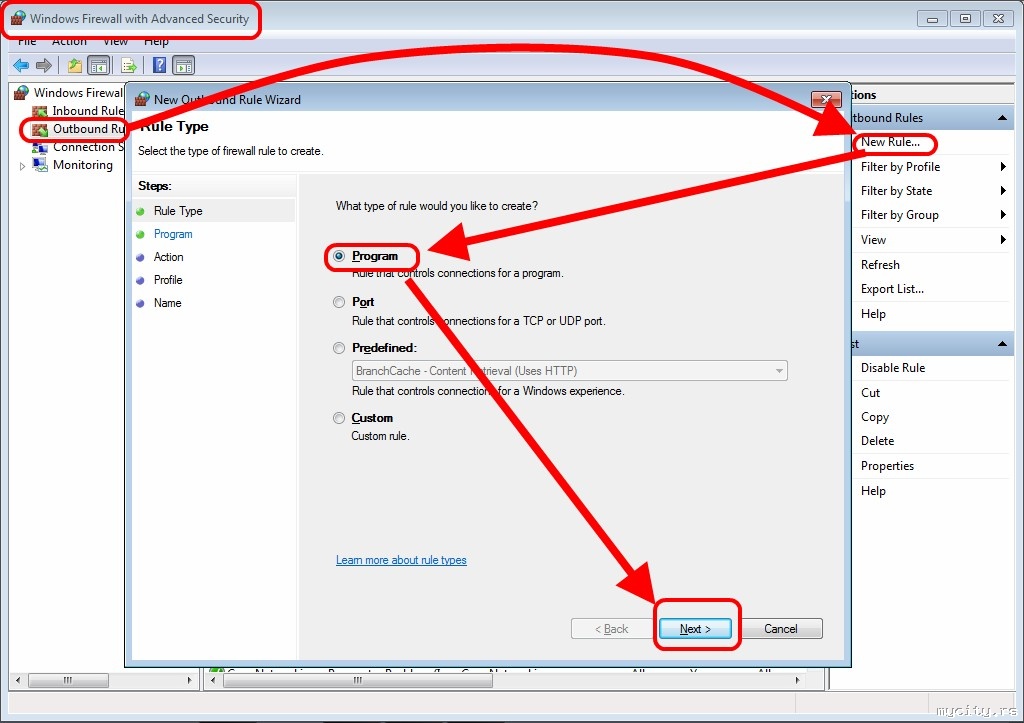Select Inbound Rules in console tree
Image resolution: width=1024 pixels, height=723 pixels.
[x=88, y=111]
